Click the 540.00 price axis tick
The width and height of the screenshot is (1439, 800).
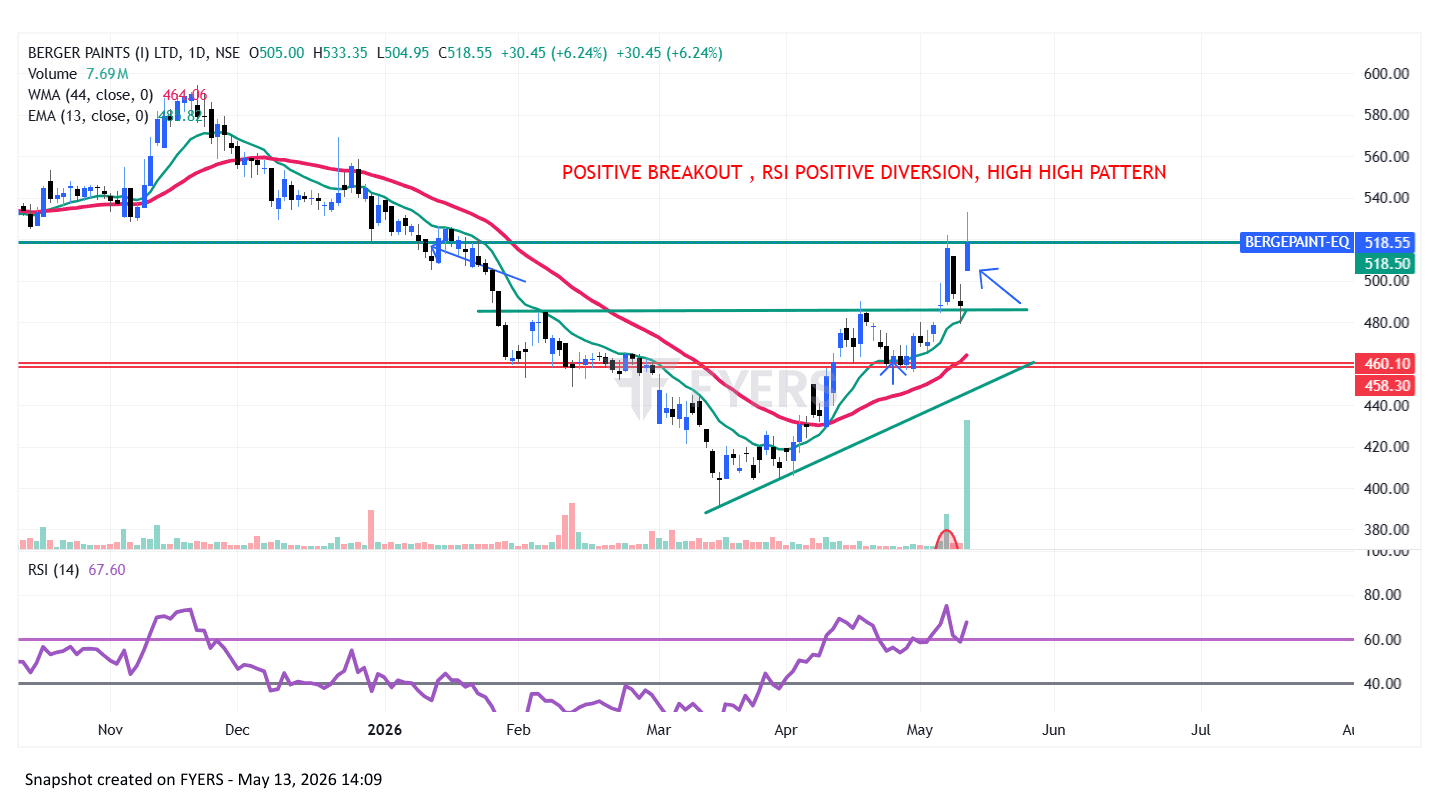(1386, 198)
